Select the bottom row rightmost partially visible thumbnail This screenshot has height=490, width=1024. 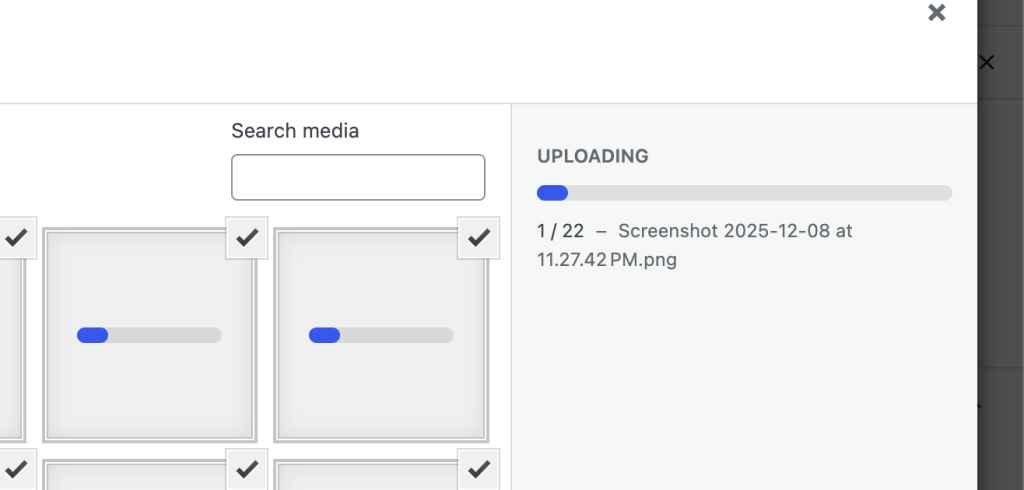point(372,476)
